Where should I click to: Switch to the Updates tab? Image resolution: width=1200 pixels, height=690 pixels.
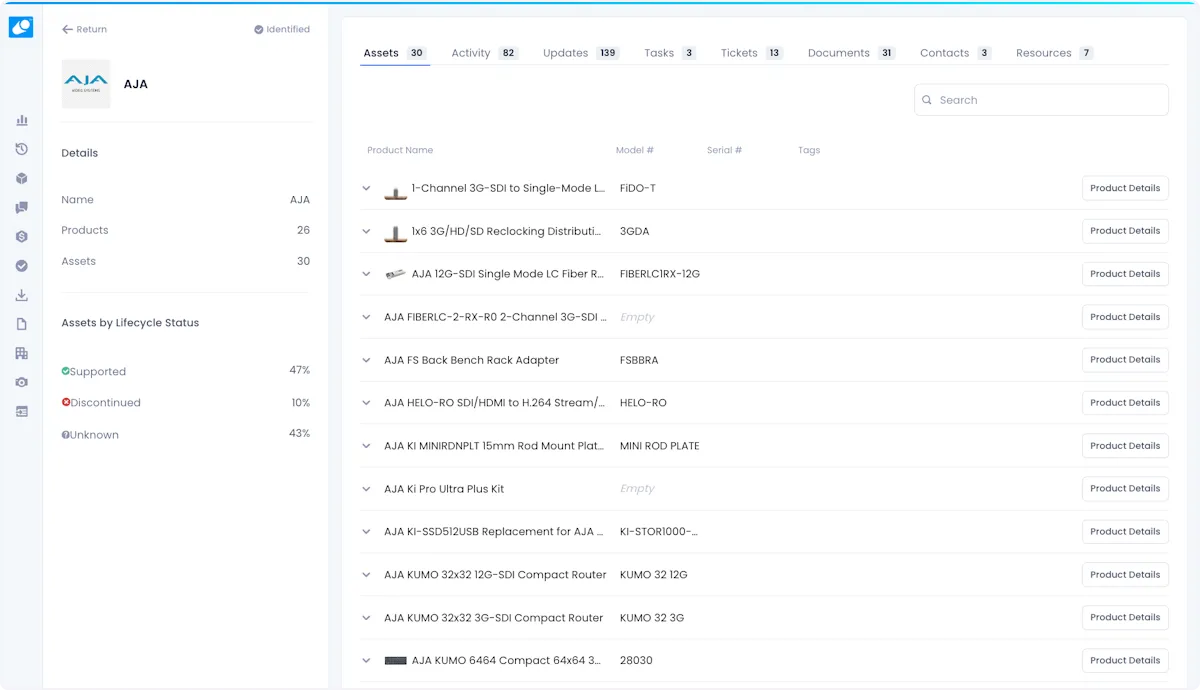pos(581,53)
